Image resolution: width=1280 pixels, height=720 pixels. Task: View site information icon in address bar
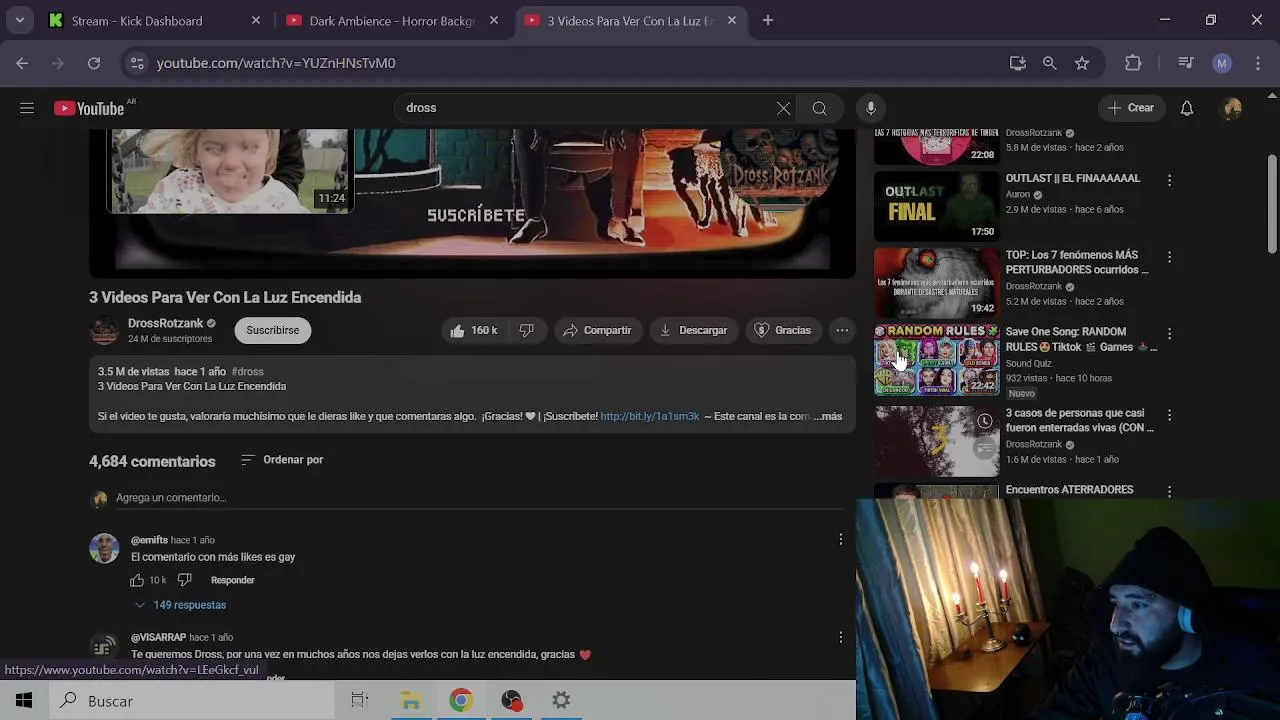(137, 63)
